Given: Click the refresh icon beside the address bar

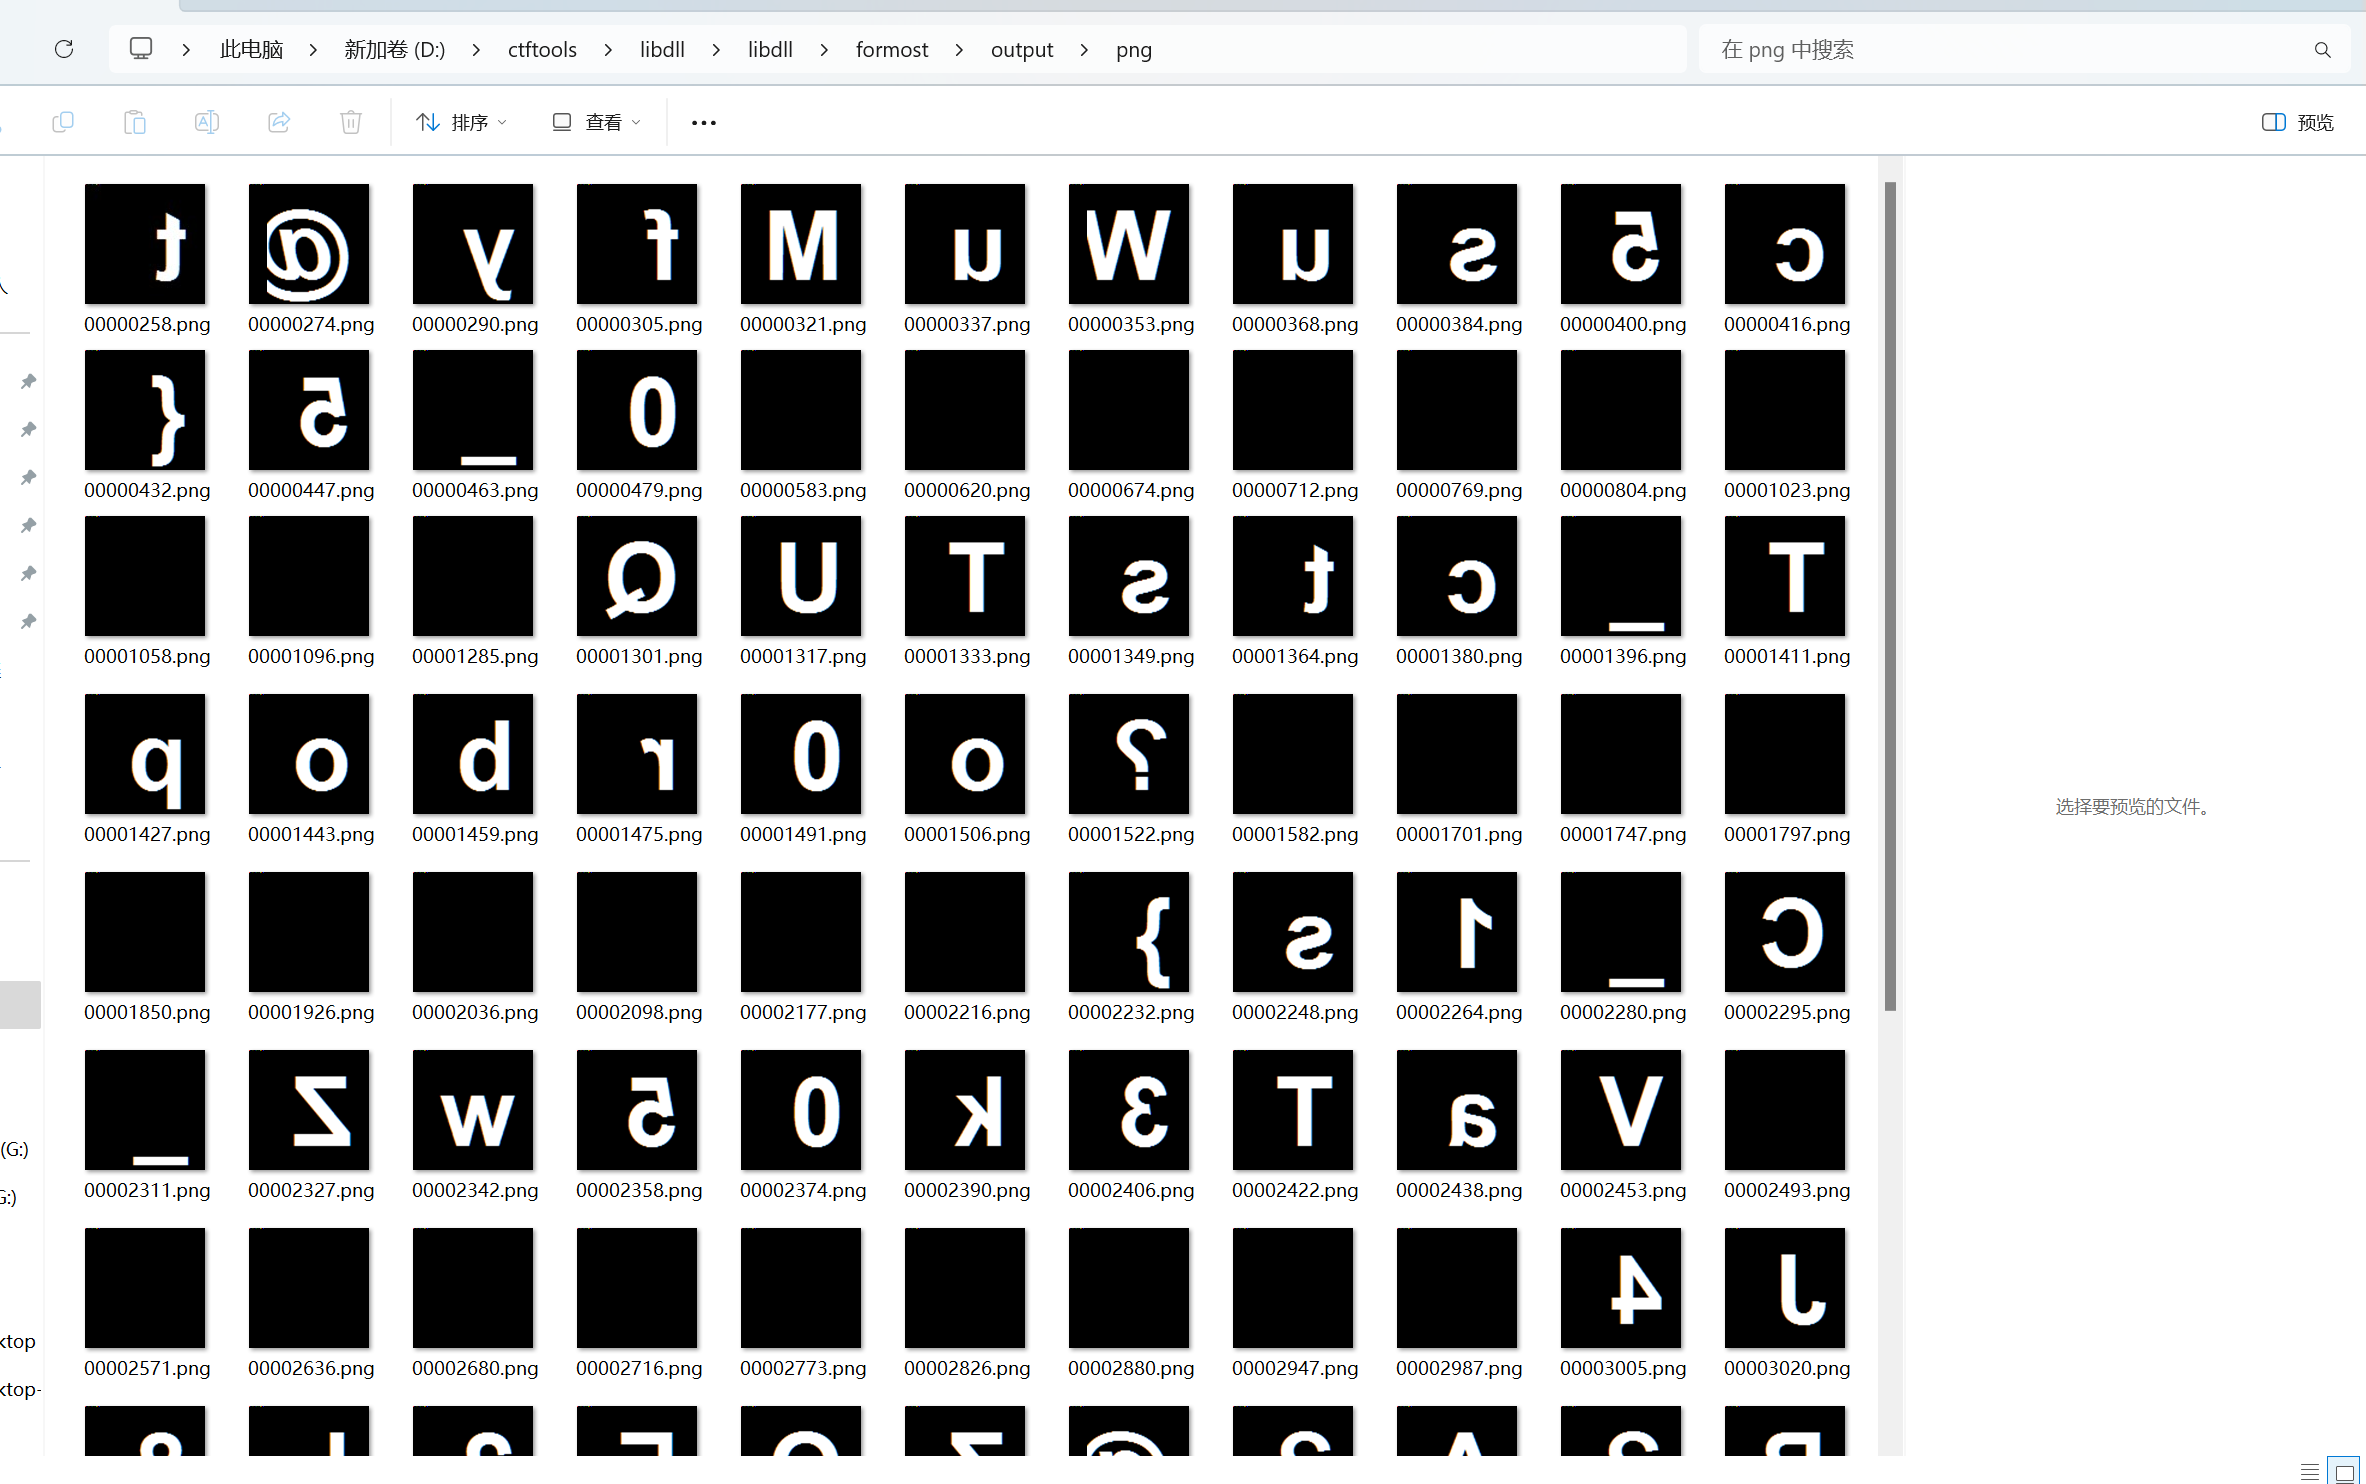Looking at the screenshot, I should coord(64,49).
